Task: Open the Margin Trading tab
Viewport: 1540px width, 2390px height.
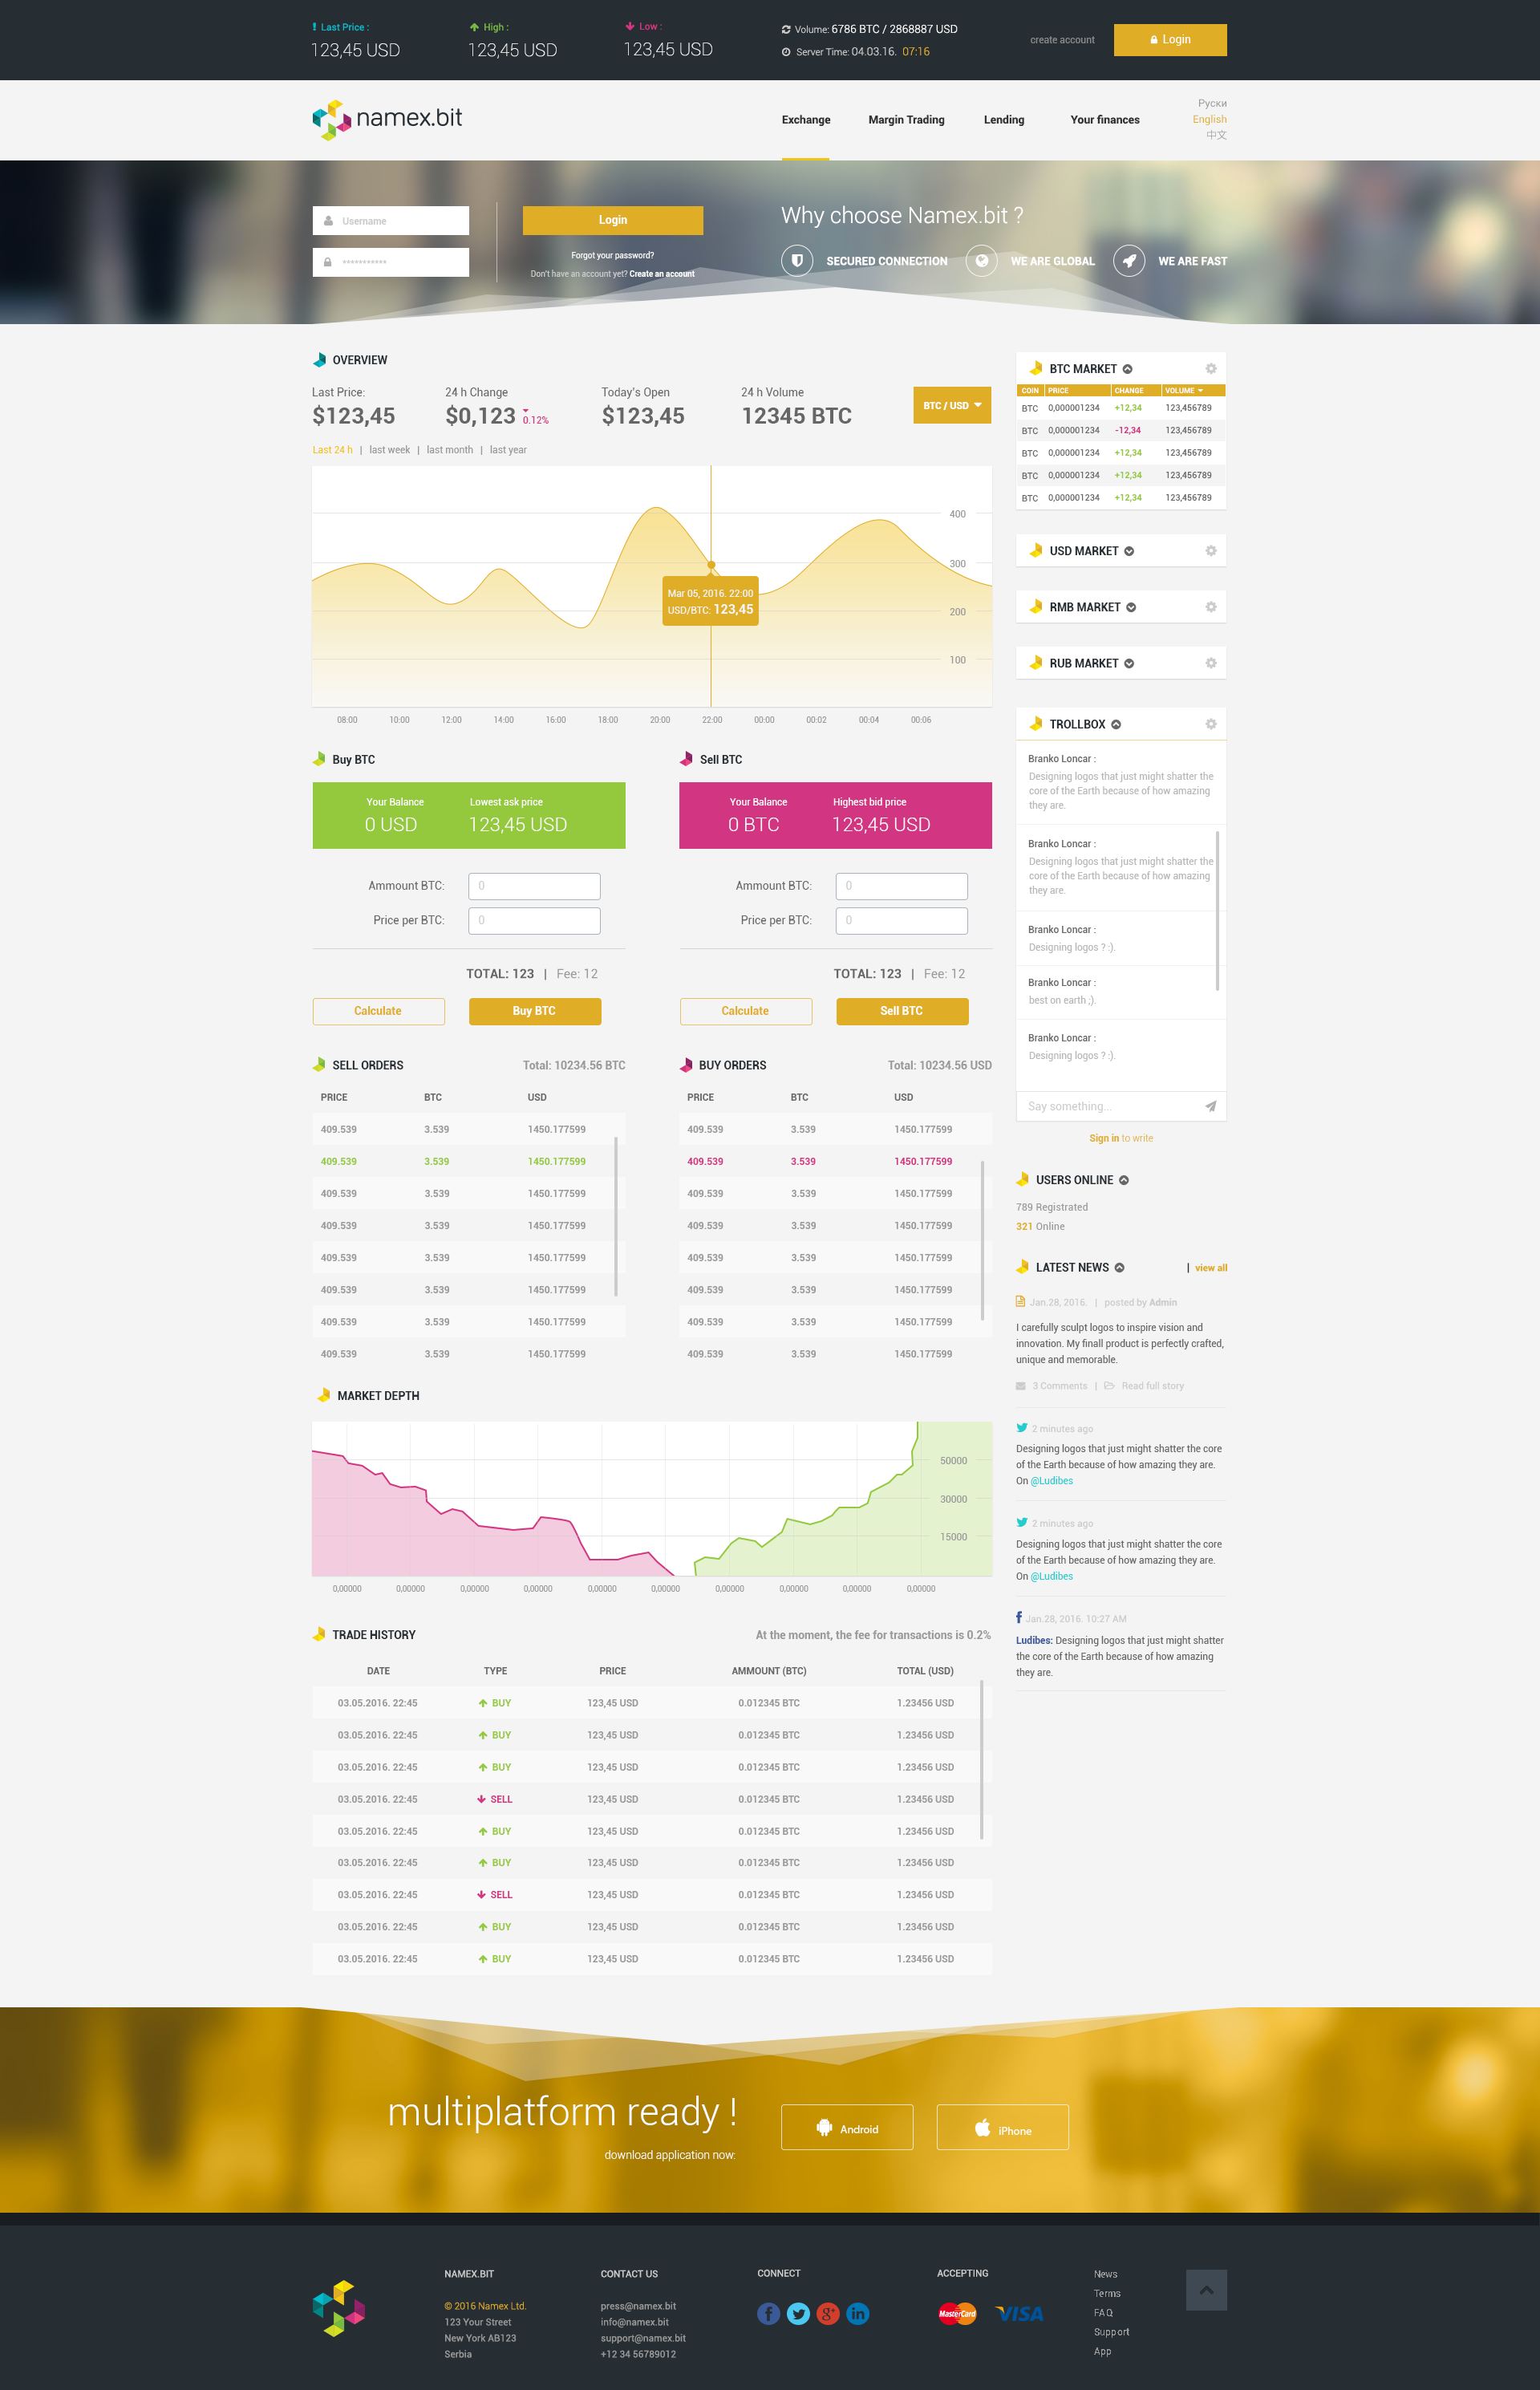Action: point(906,120)
